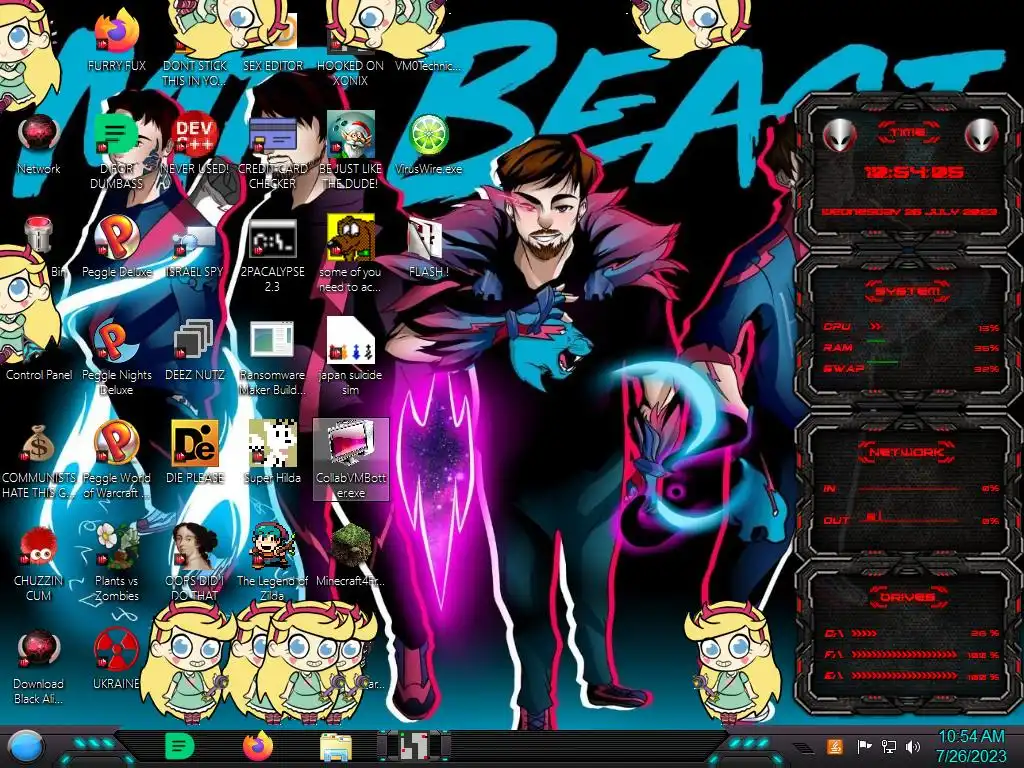Click the date WEDNESDAY 26 JULY 2023
The image size is (1024, 768).
pyautogui.click(x=909, y=212)
